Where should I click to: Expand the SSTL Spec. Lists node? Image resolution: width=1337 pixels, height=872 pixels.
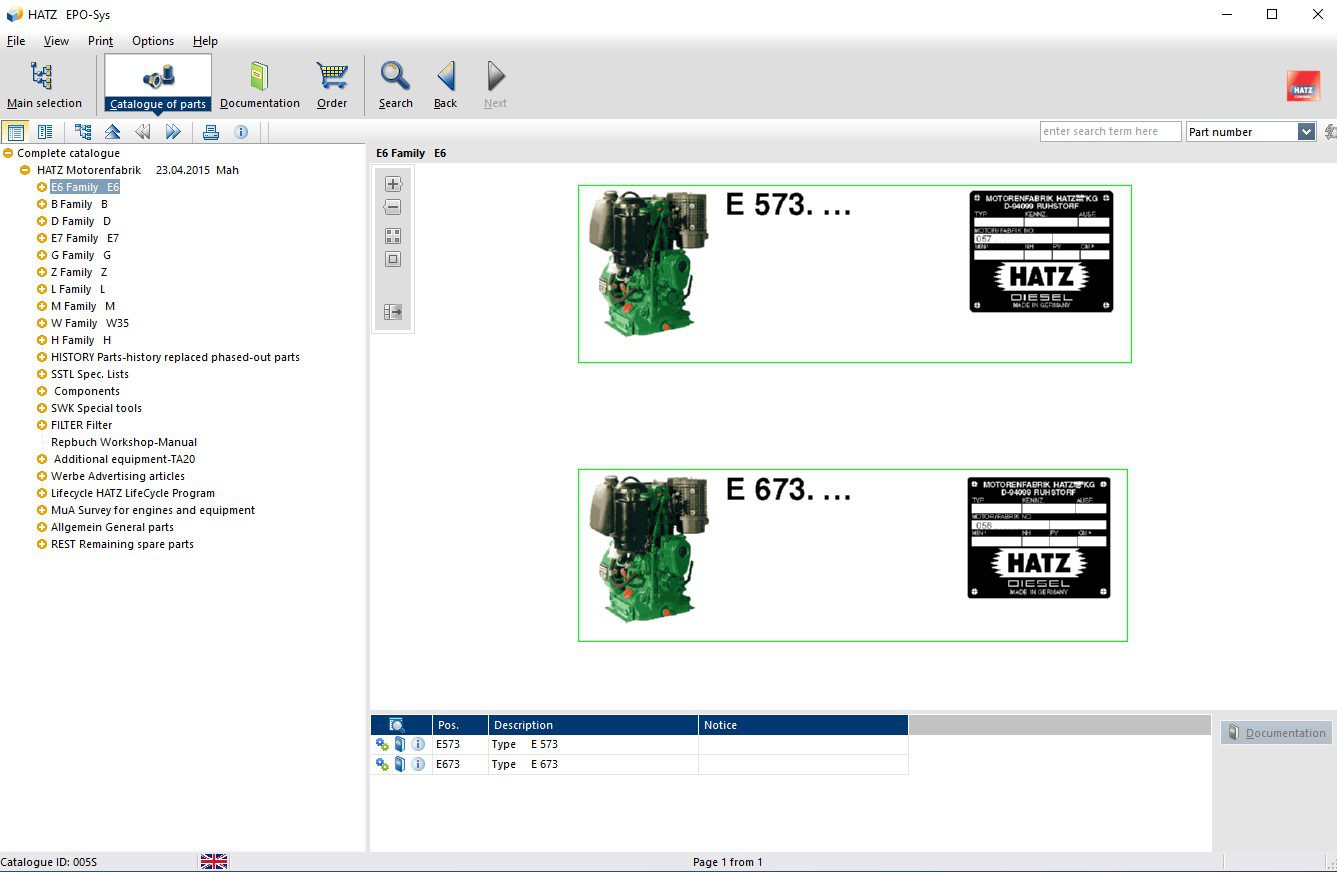pos(42,374)
